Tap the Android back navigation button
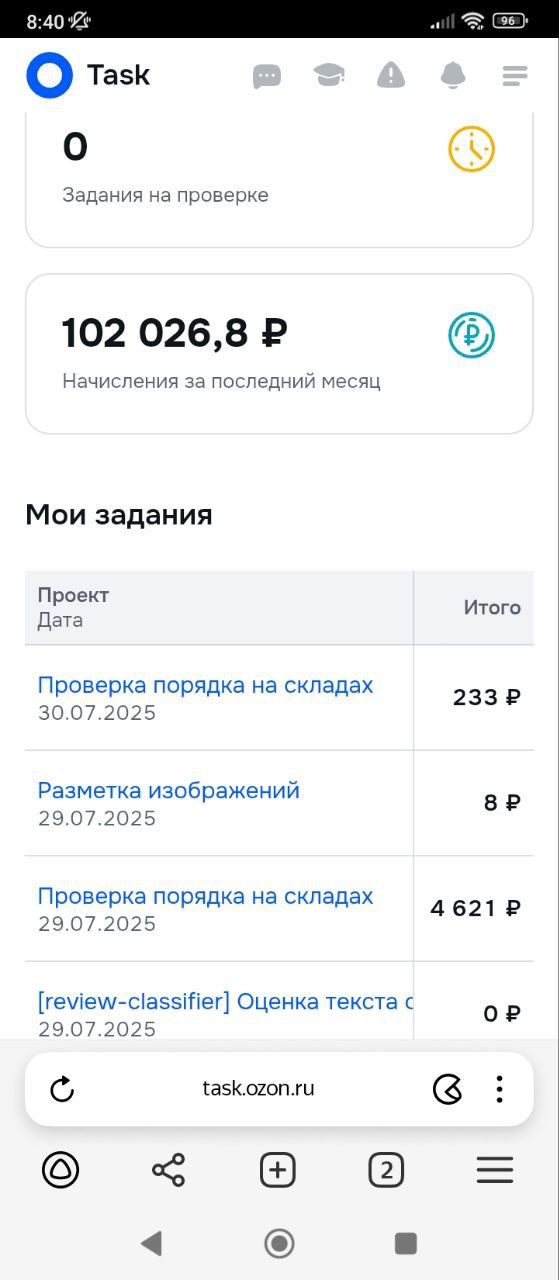 [151, 1243]
